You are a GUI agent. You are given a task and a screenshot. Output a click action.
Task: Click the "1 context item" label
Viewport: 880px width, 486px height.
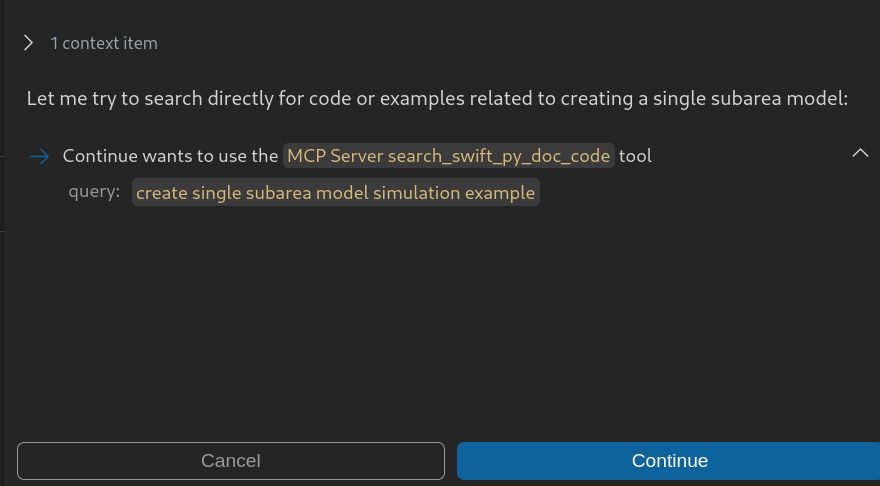coord(104,43)
